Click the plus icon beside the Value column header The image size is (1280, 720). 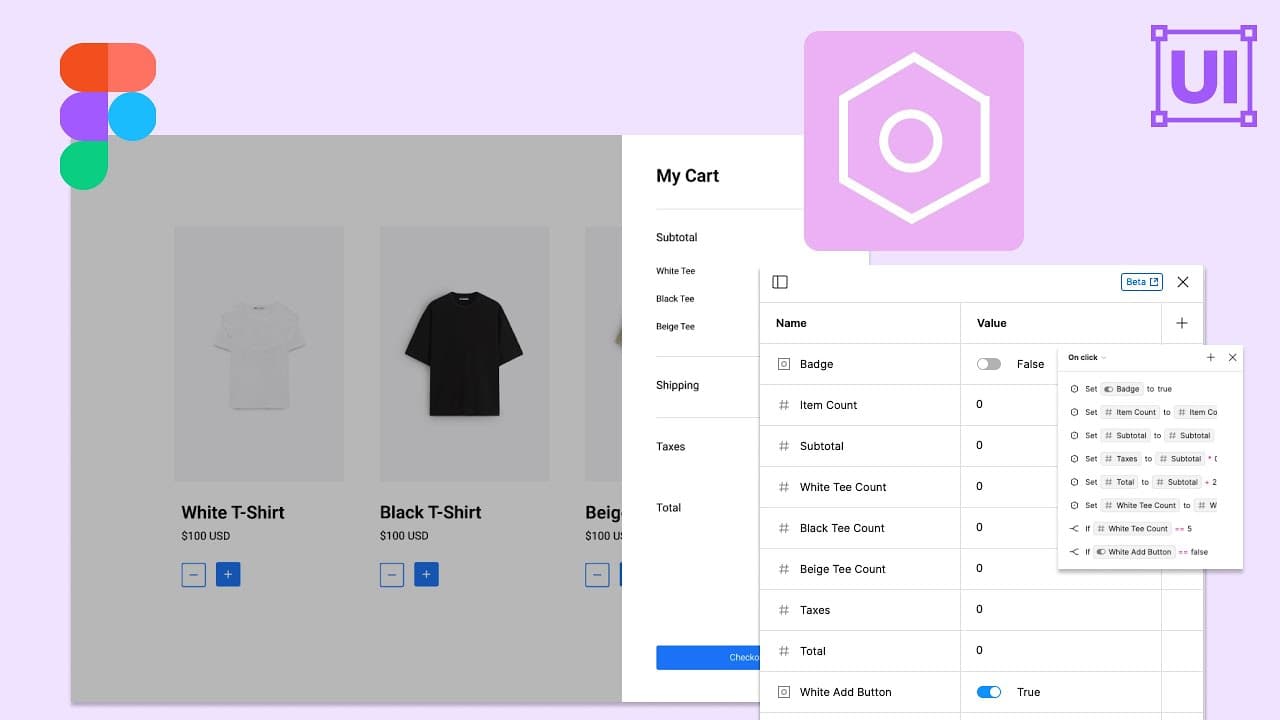[1182, 323]
